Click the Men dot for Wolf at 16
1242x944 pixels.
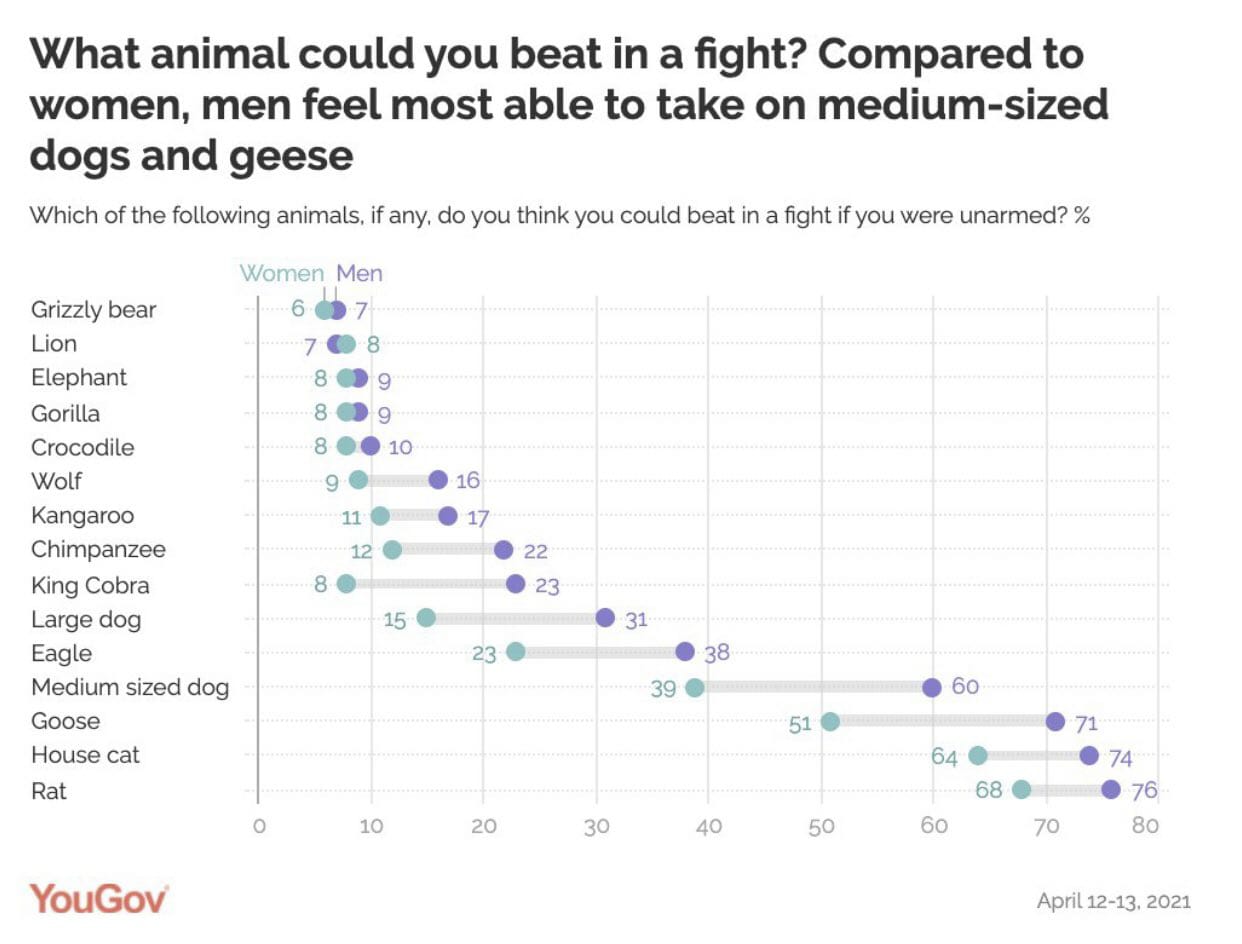coord(438,481)
